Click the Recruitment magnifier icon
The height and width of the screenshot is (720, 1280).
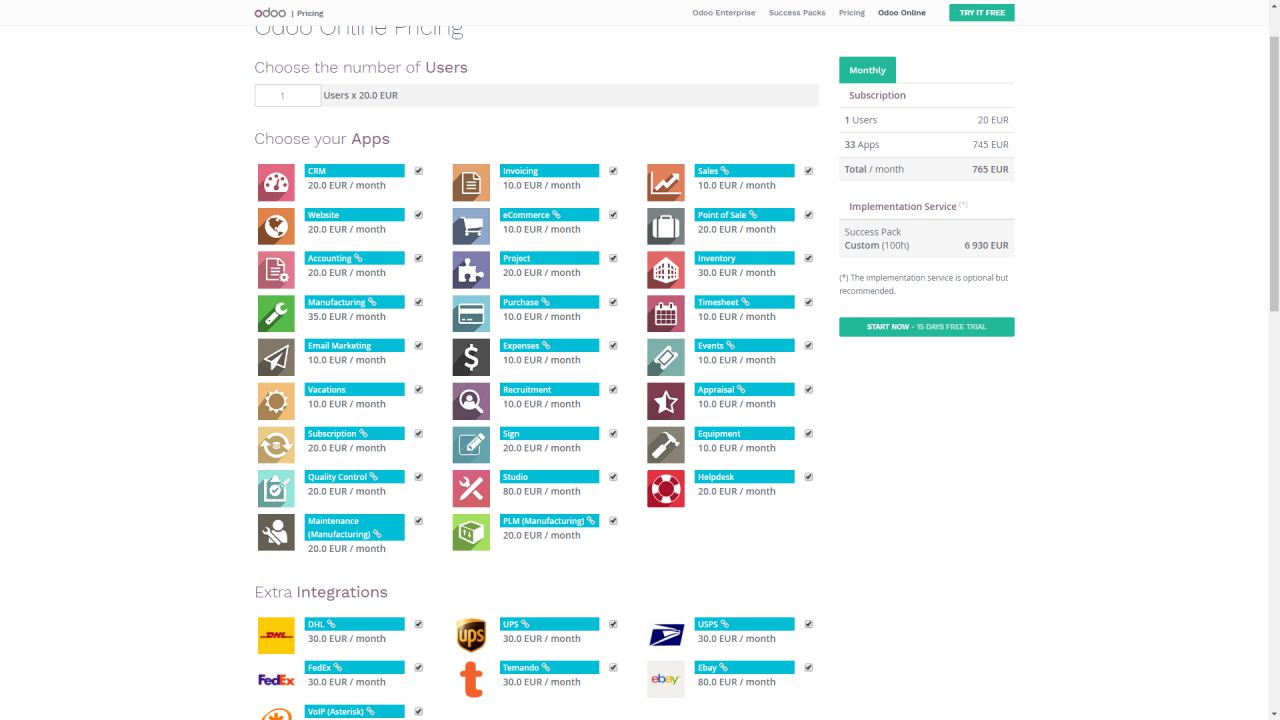471,402
